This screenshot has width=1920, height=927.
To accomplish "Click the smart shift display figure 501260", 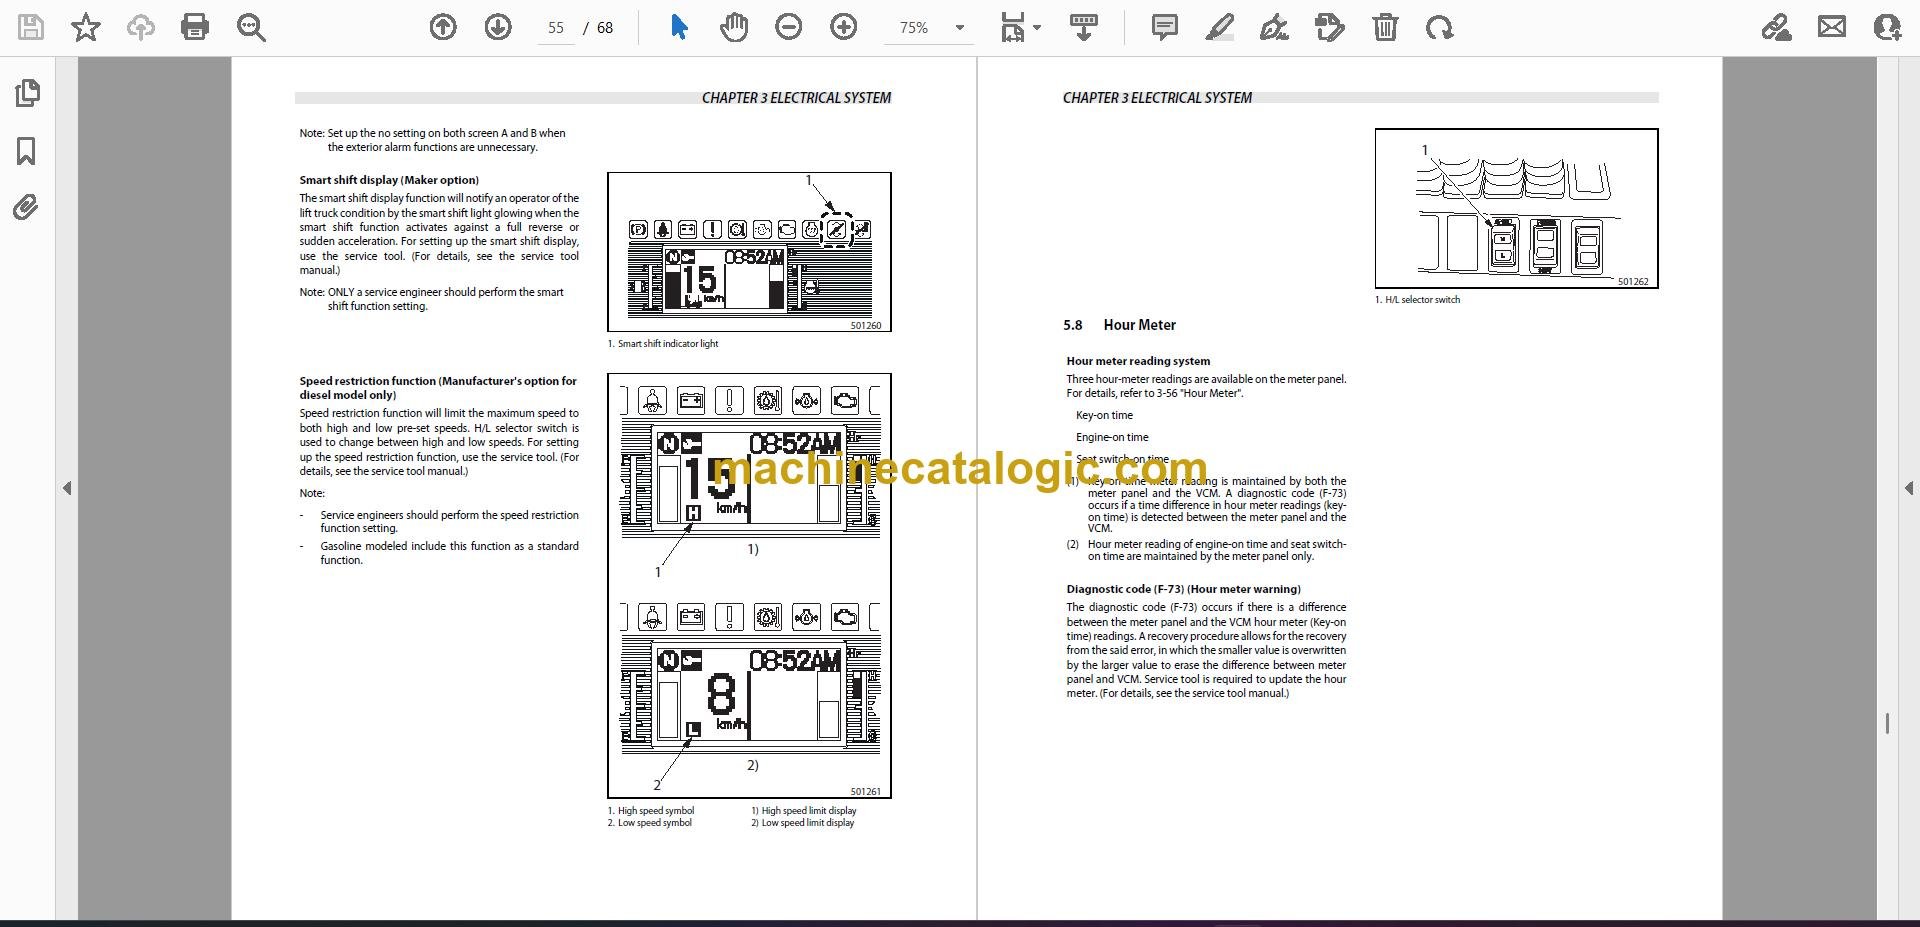I will point(749,252).
